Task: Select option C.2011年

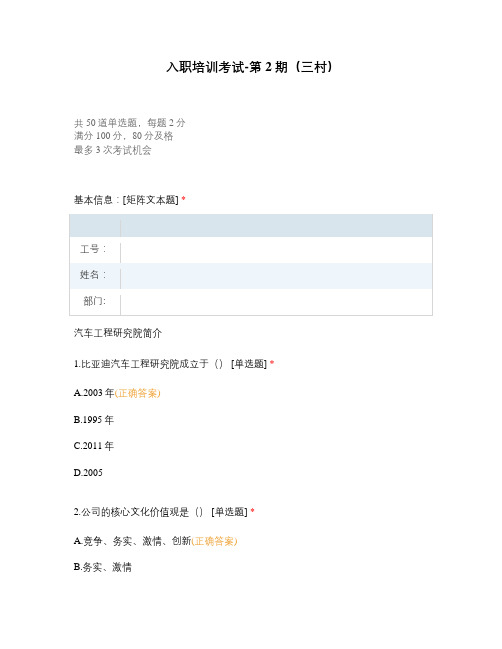Action: pos(94,446)
